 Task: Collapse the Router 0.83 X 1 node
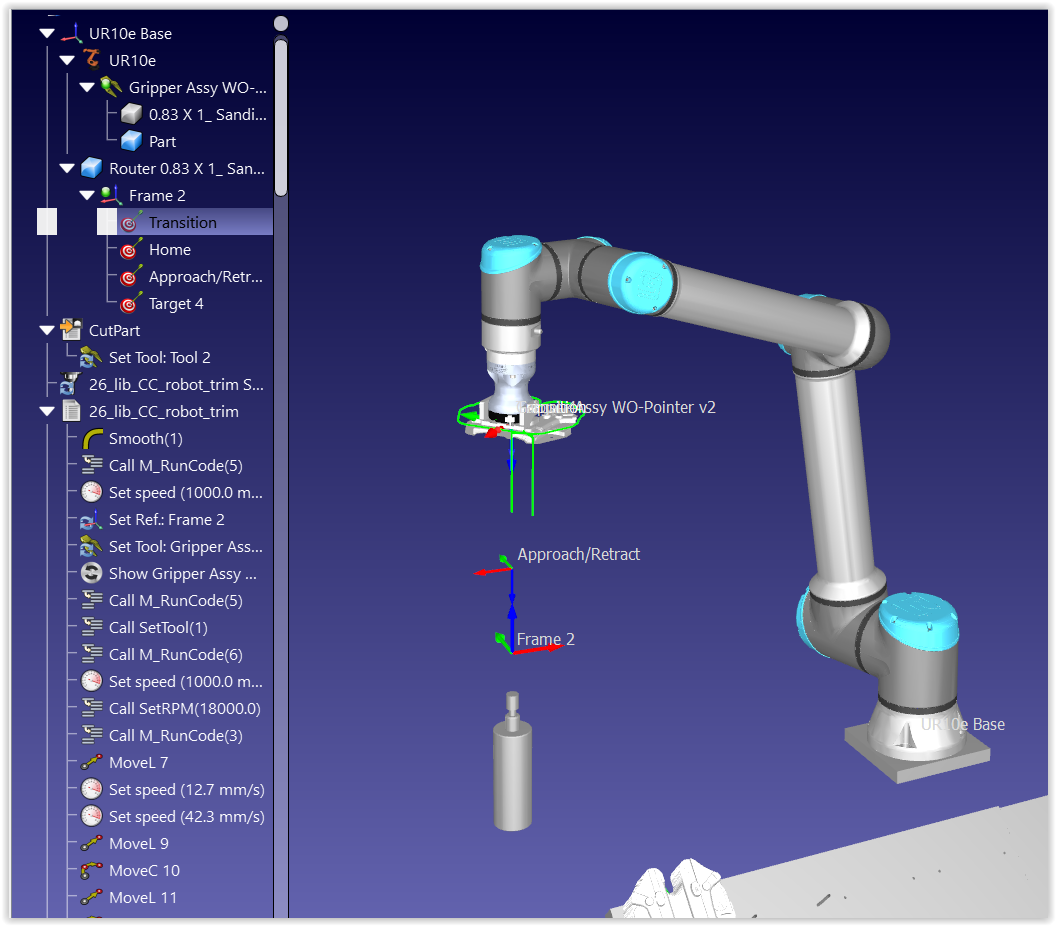coord(67,169)
